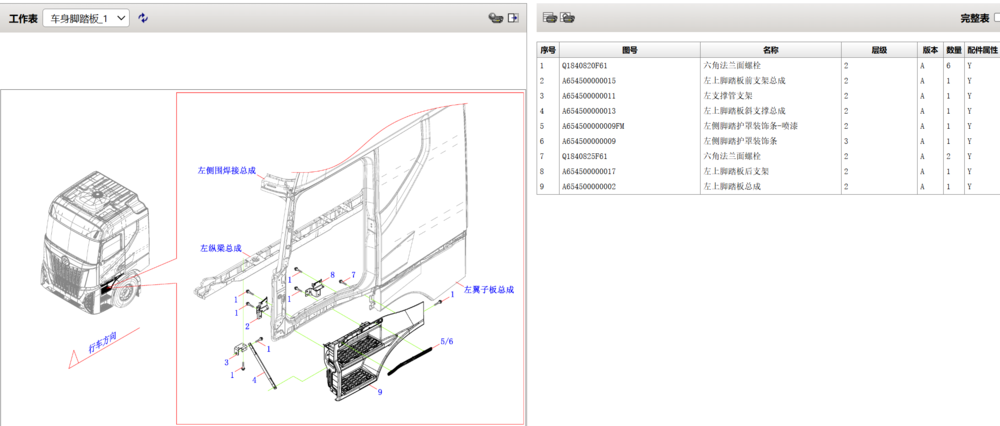This screenshot has height=426, width=1000.
Task: Click the 左纵梁总成 diagram label
Action: (x=221, y=247)
